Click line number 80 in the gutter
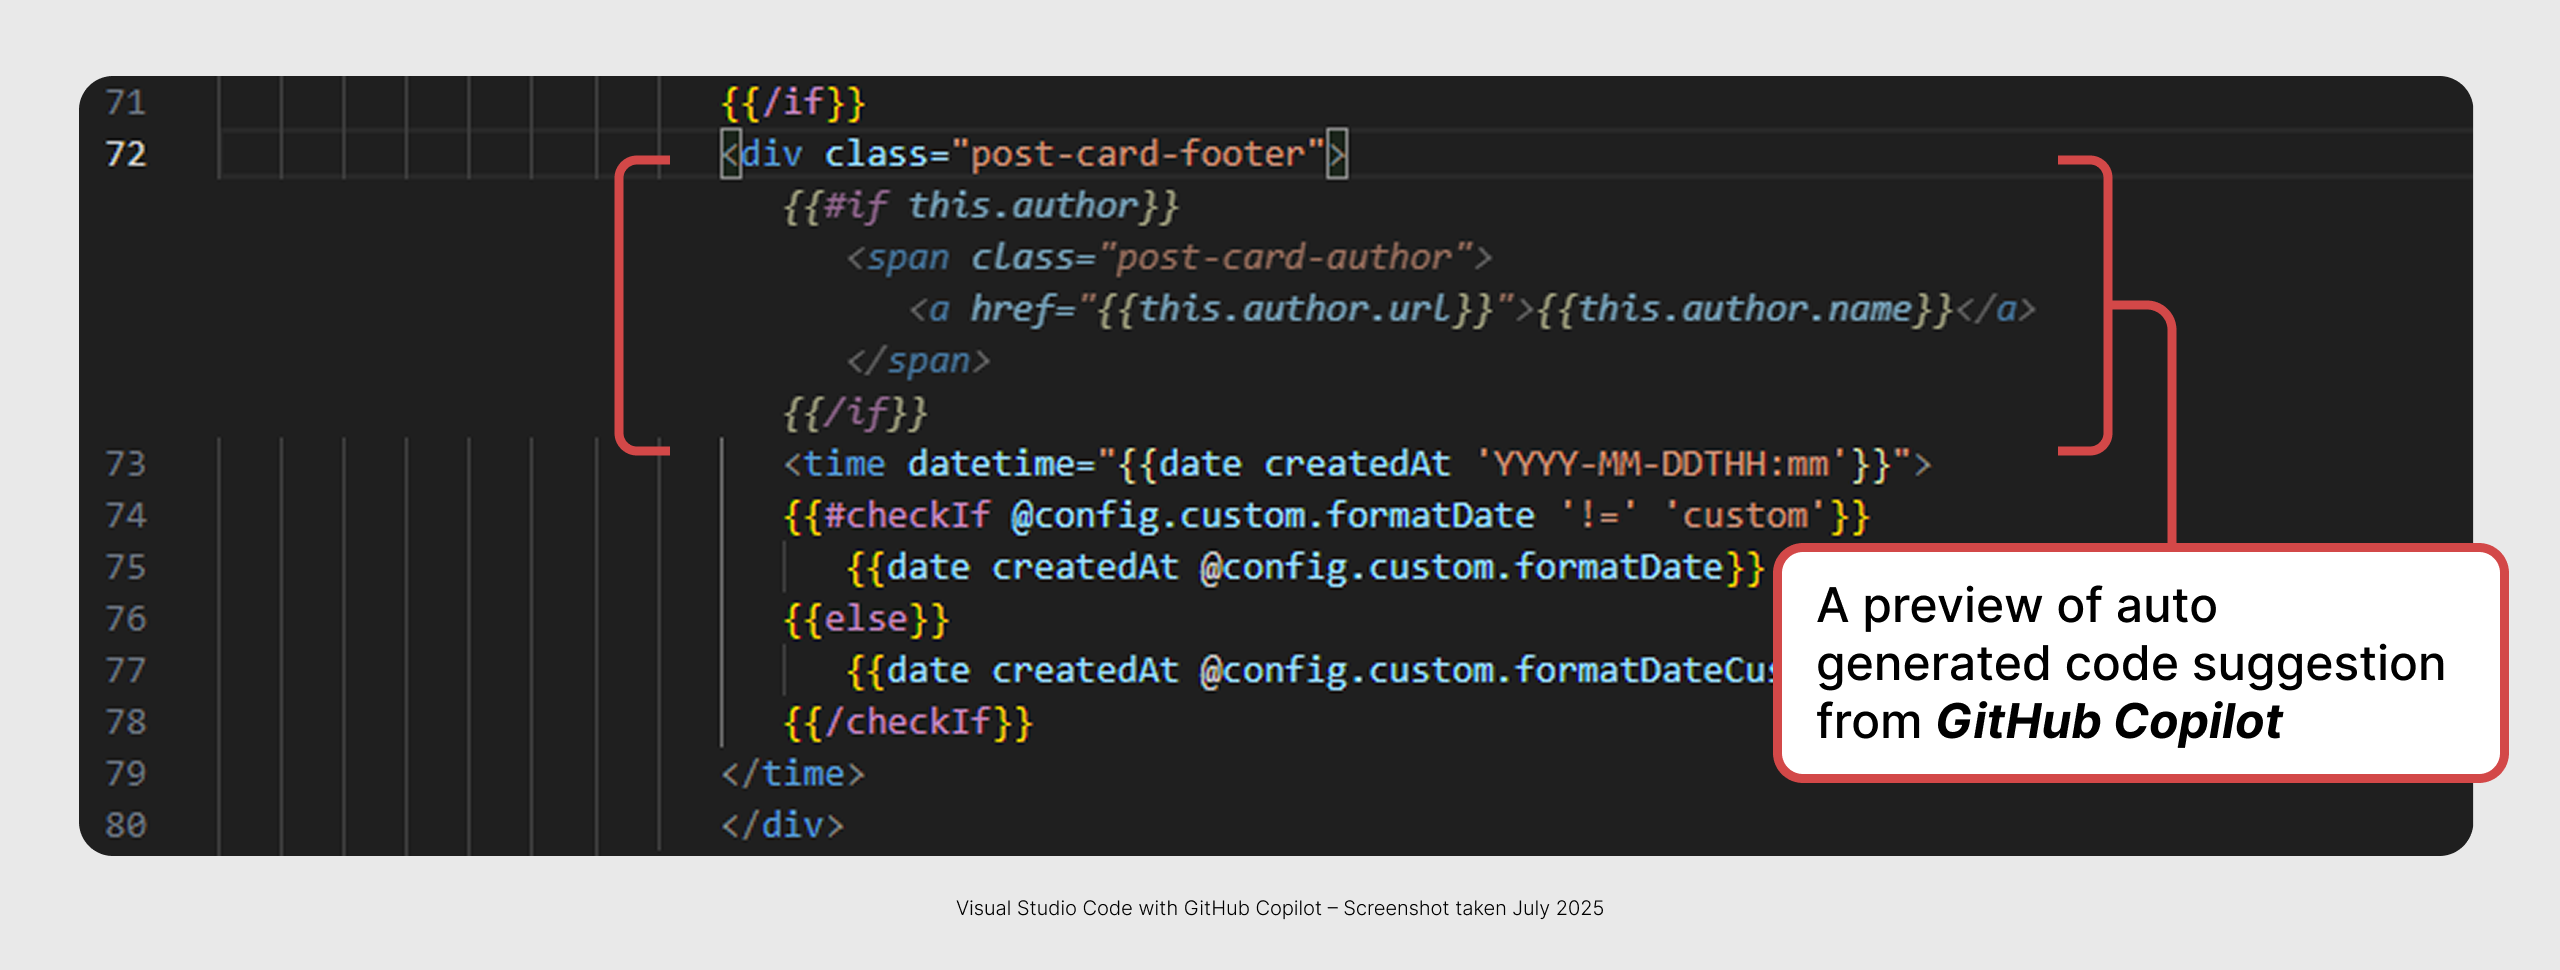 coord(126,825)
